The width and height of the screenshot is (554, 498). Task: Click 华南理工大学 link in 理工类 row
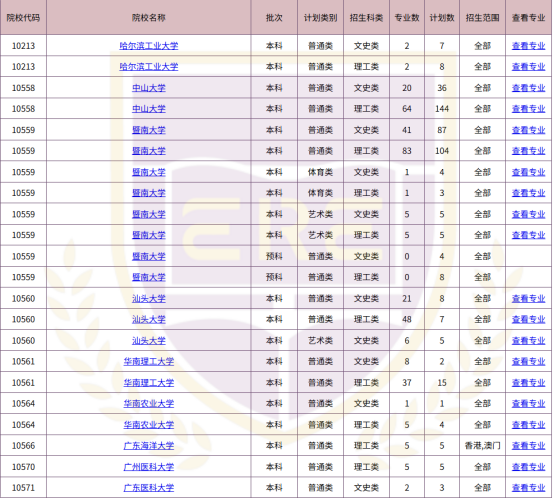click(x=149, y=383)
